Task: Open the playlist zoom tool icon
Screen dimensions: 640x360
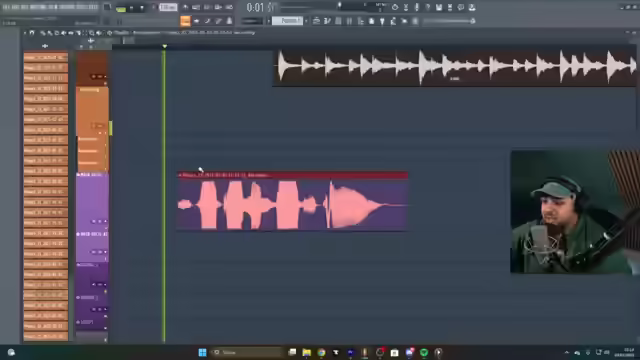Action: click(x=92, y=33)
